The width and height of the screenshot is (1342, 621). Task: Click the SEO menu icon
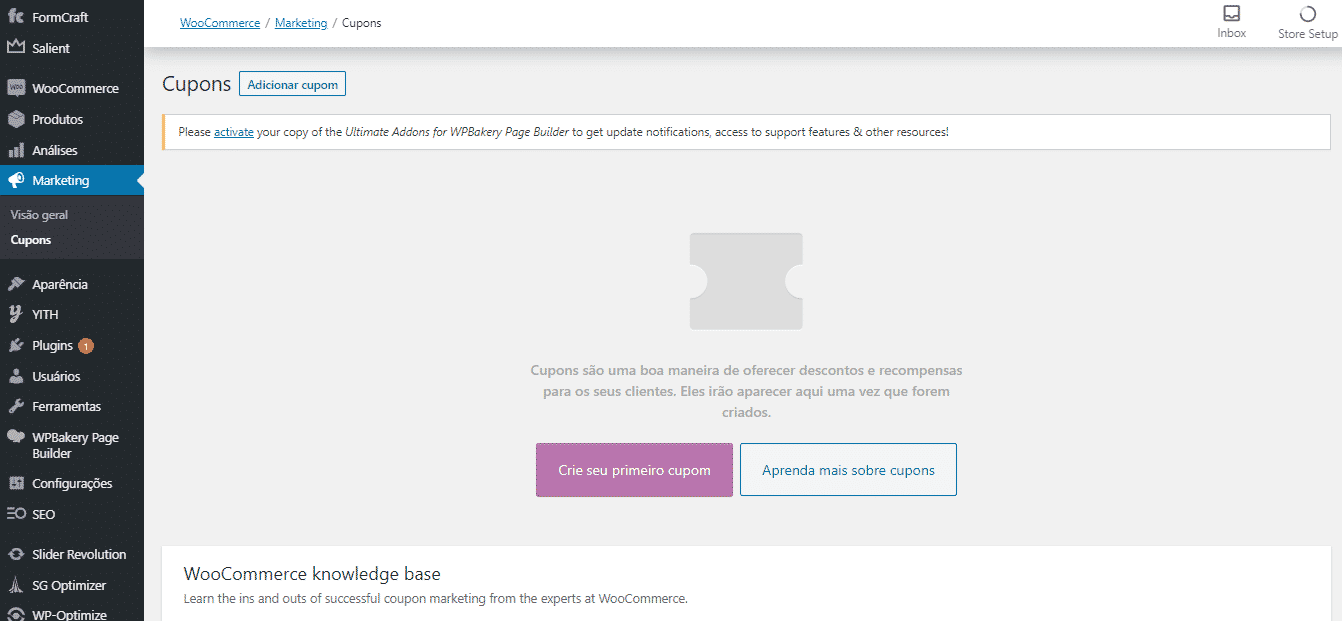click(x=16, y=514)
